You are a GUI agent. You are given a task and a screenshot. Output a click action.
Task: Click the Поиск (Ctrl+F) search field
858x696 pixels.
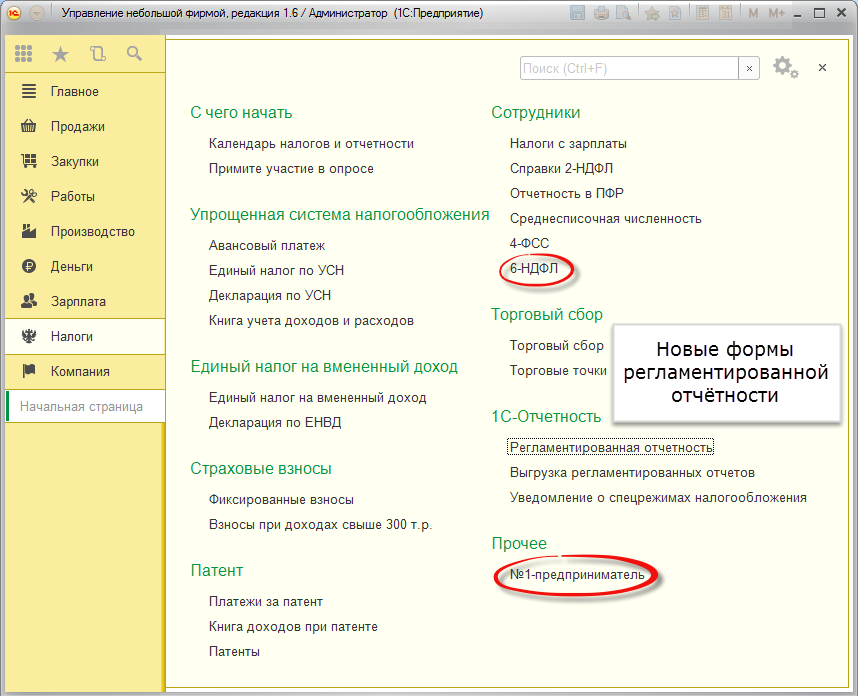point(629,68)
